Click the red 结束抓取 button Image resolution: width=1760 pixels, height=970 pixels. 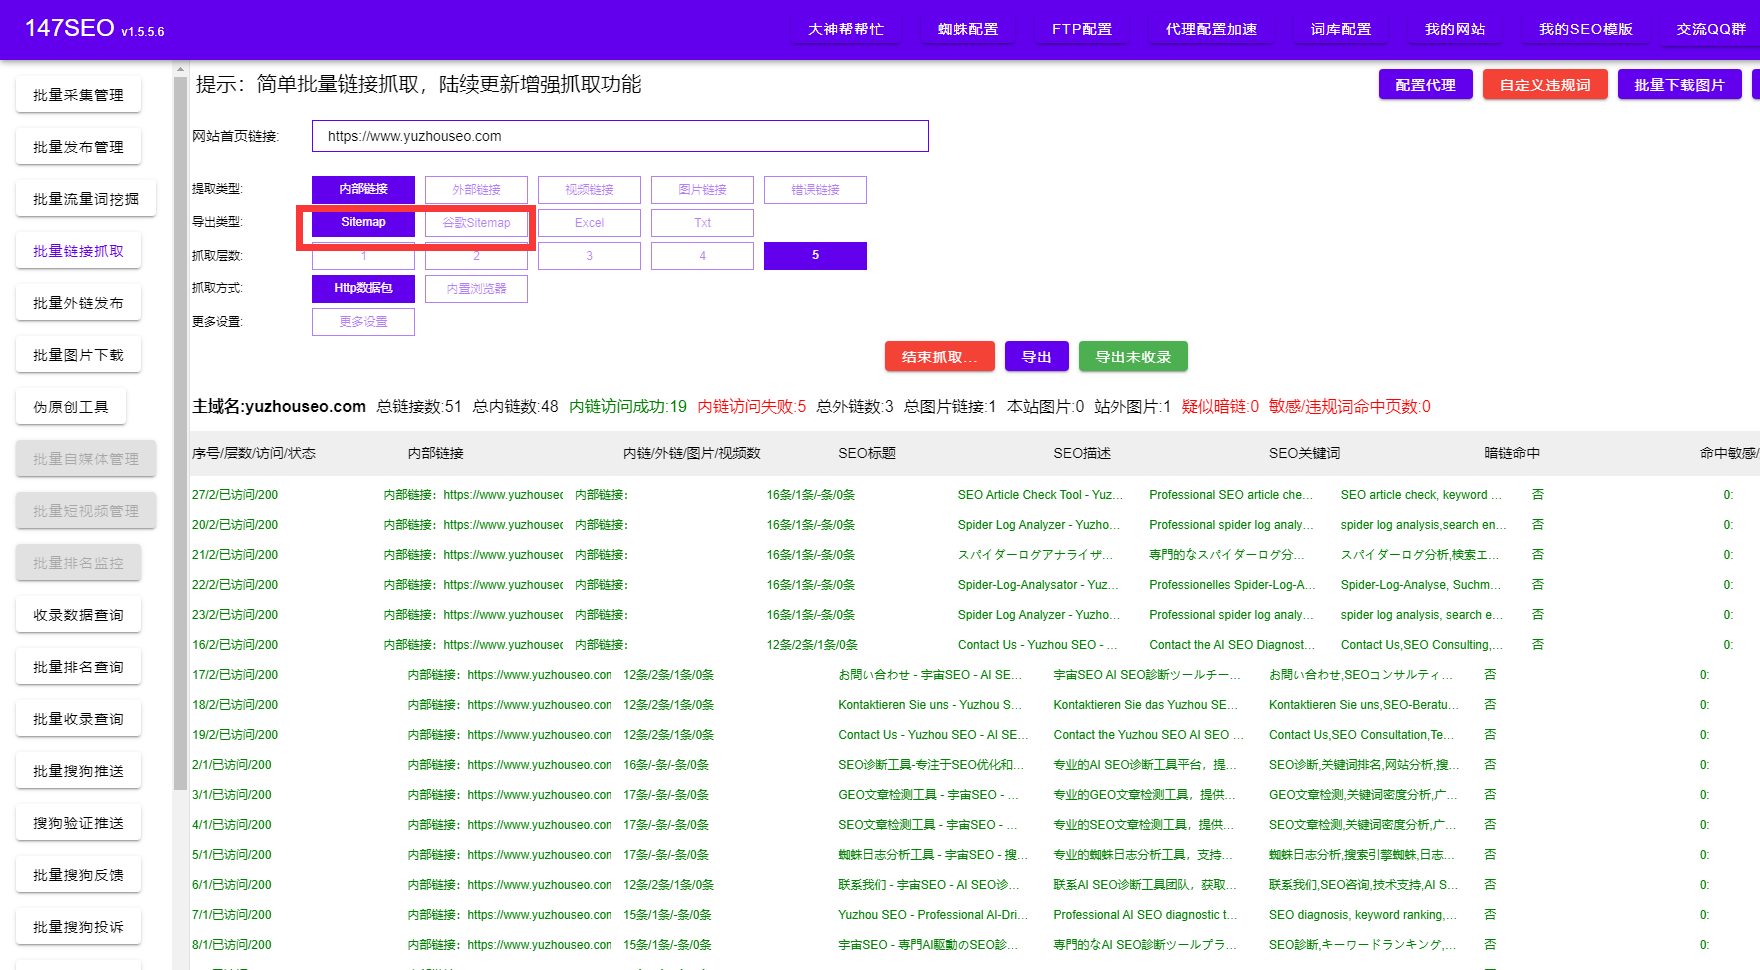pos(939,357)
